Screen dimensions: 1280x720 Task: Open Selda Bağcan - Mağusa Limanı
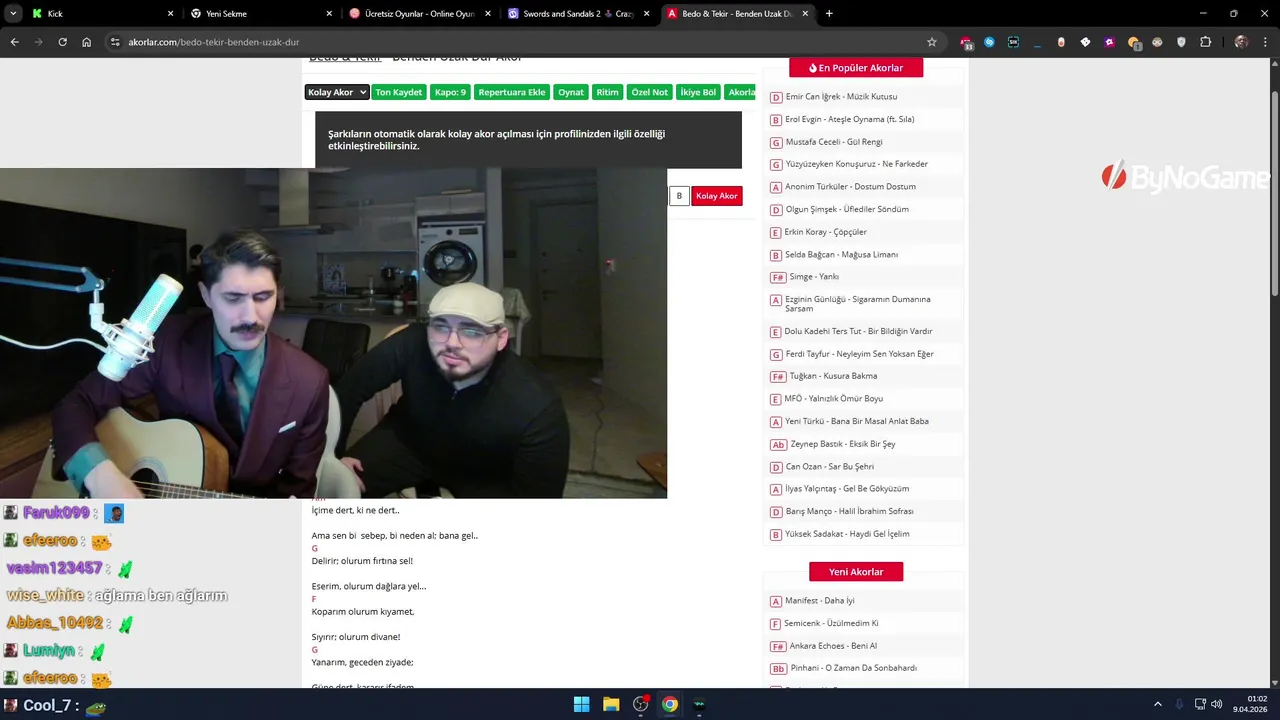point(841,255)
